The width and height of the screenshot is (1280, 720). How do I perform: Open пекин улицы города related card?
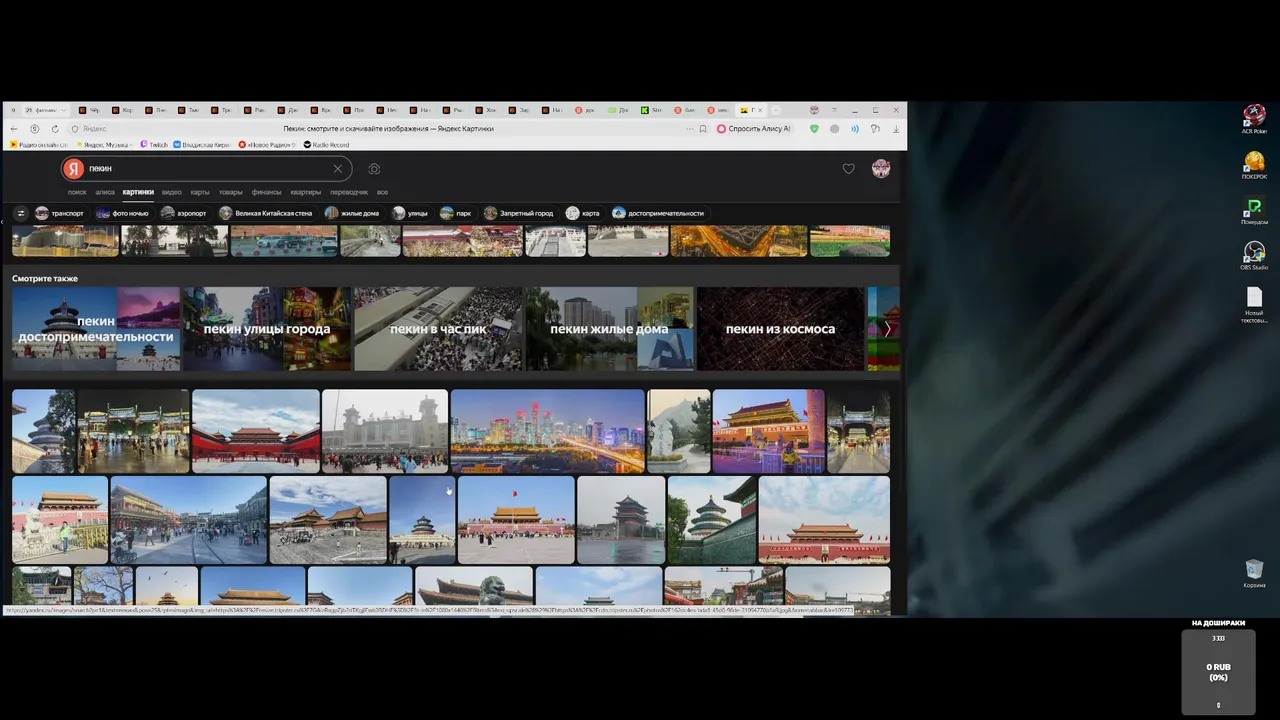[267, 329]
